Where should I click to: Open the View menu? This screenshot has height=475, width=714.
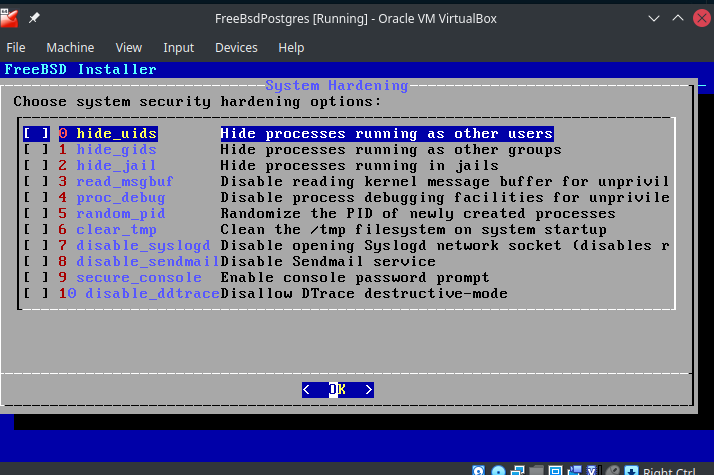[x=129, y=47]
